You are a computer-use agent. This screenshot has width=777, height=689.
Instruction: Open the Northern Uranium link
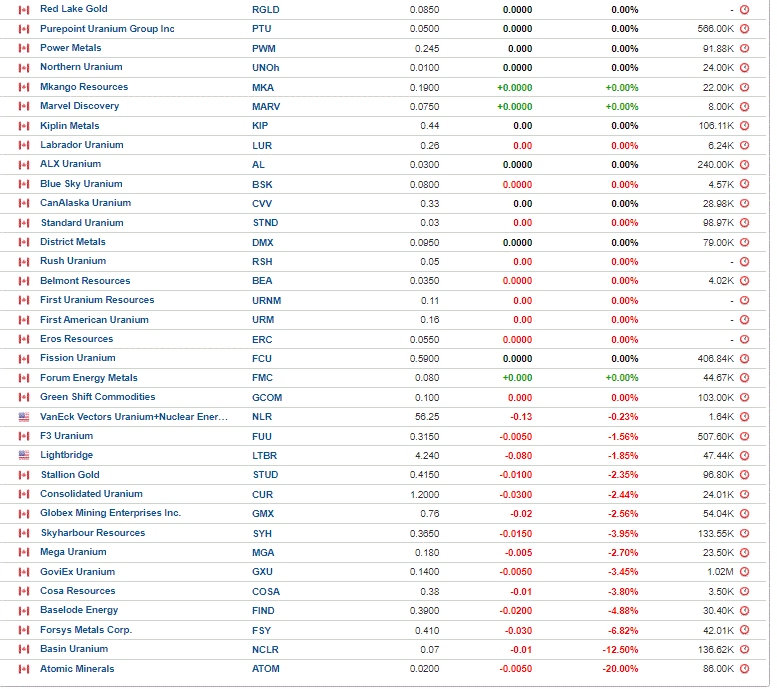click(81, 67)
